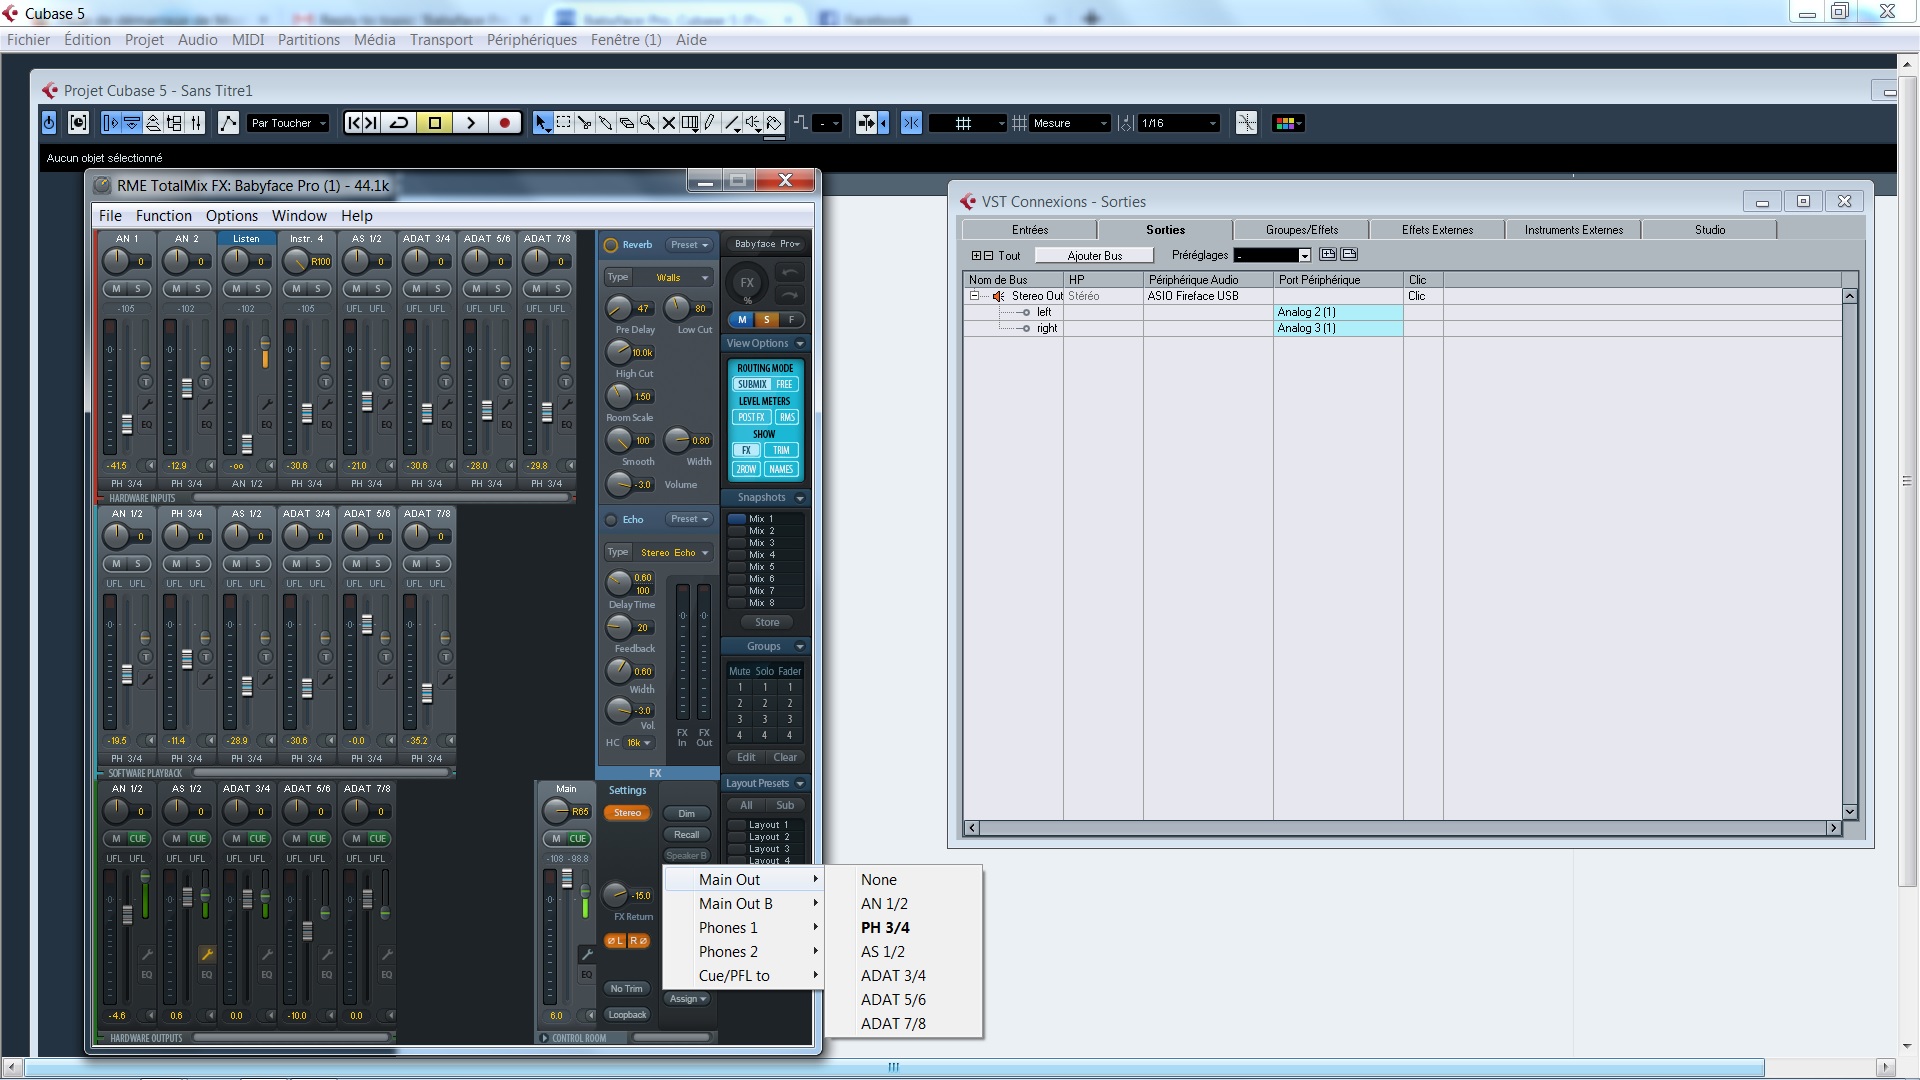Select Main Out B in the context menu
This screenshot has width=1920, height=1080.
(744, 904)
